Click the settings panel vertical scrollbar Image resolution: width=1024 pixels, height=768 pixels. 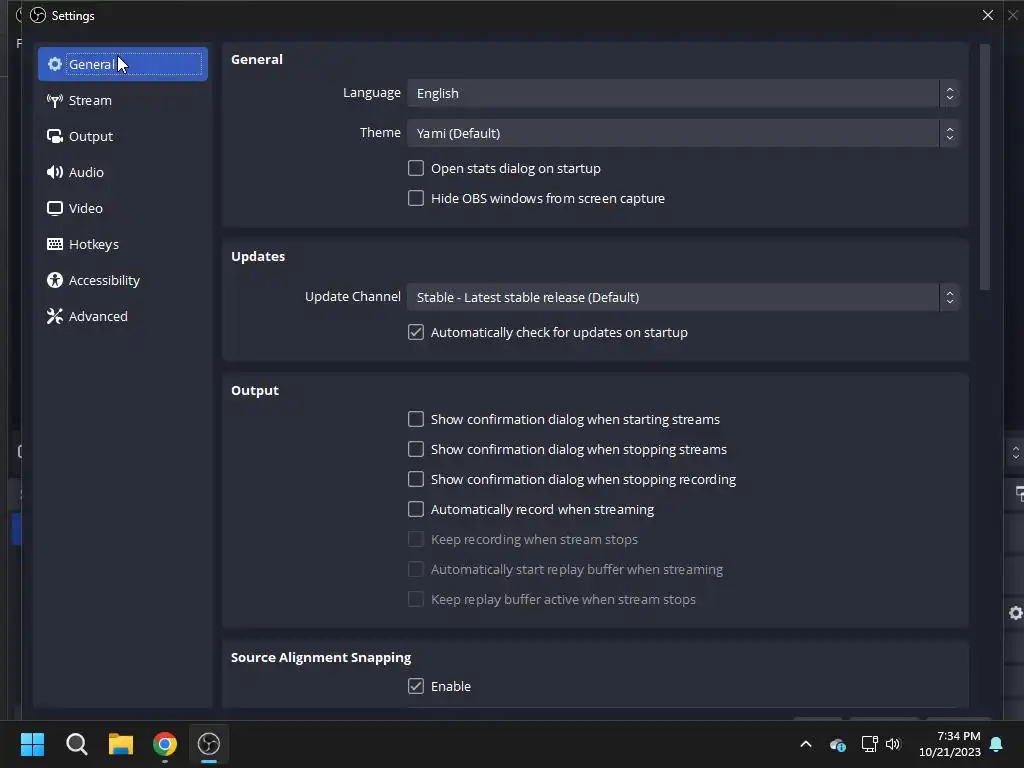[x=985, y=167]
